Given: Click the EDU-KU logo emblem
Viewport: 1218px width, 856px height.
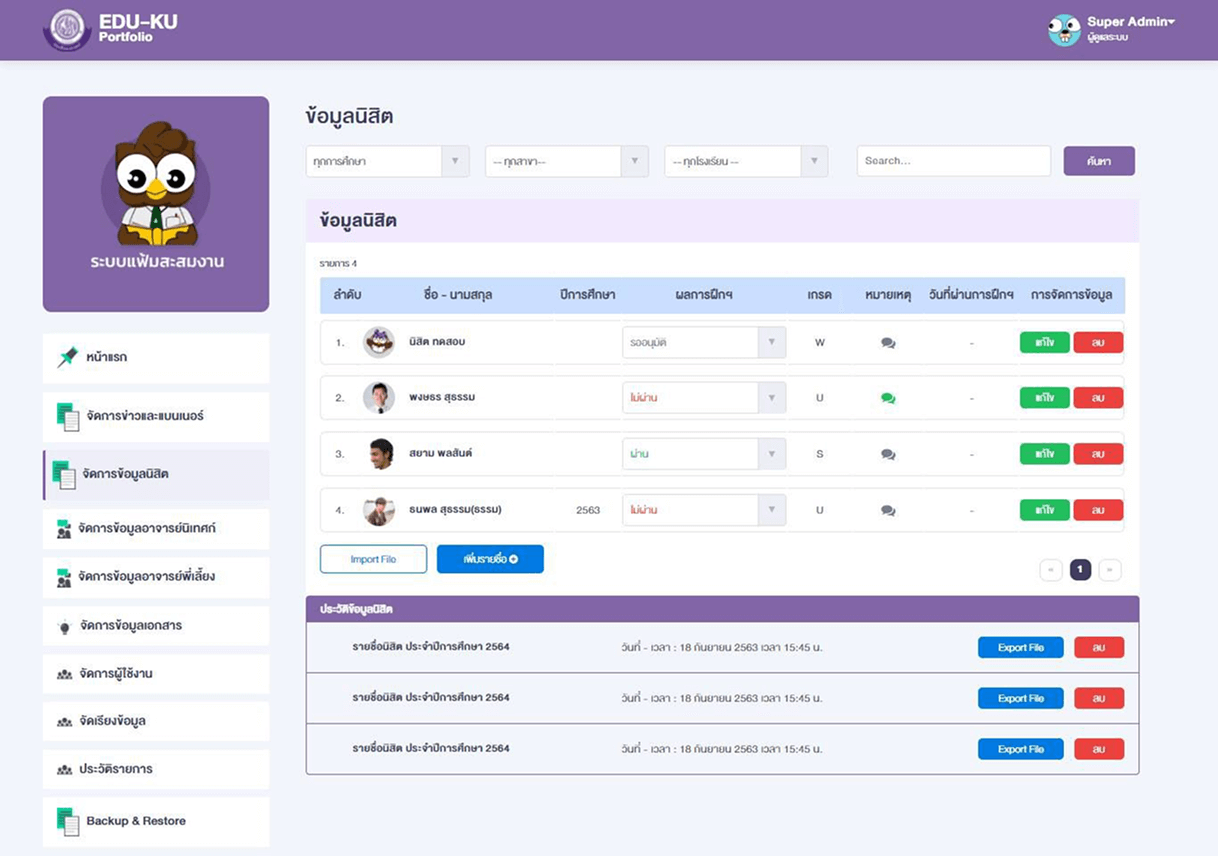Looking at the screenshot, I should [x=67, y=29].
